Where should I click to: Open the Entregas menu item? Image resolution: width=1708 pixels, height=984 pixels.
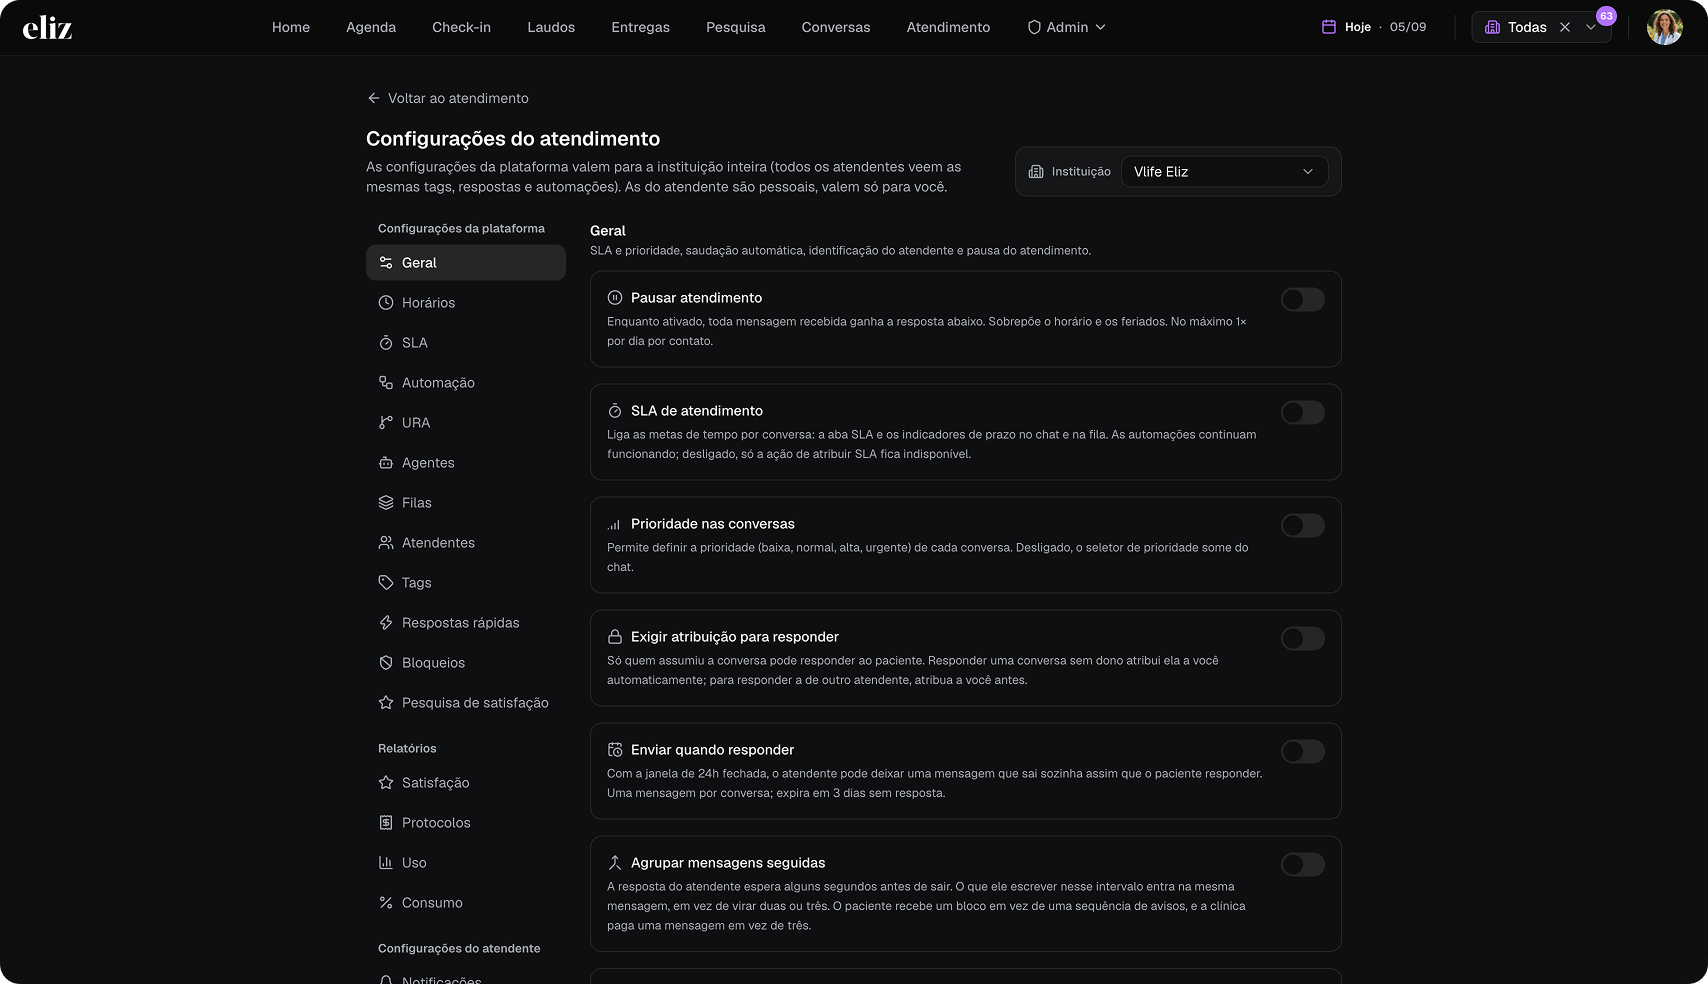[x=641, y=27]
